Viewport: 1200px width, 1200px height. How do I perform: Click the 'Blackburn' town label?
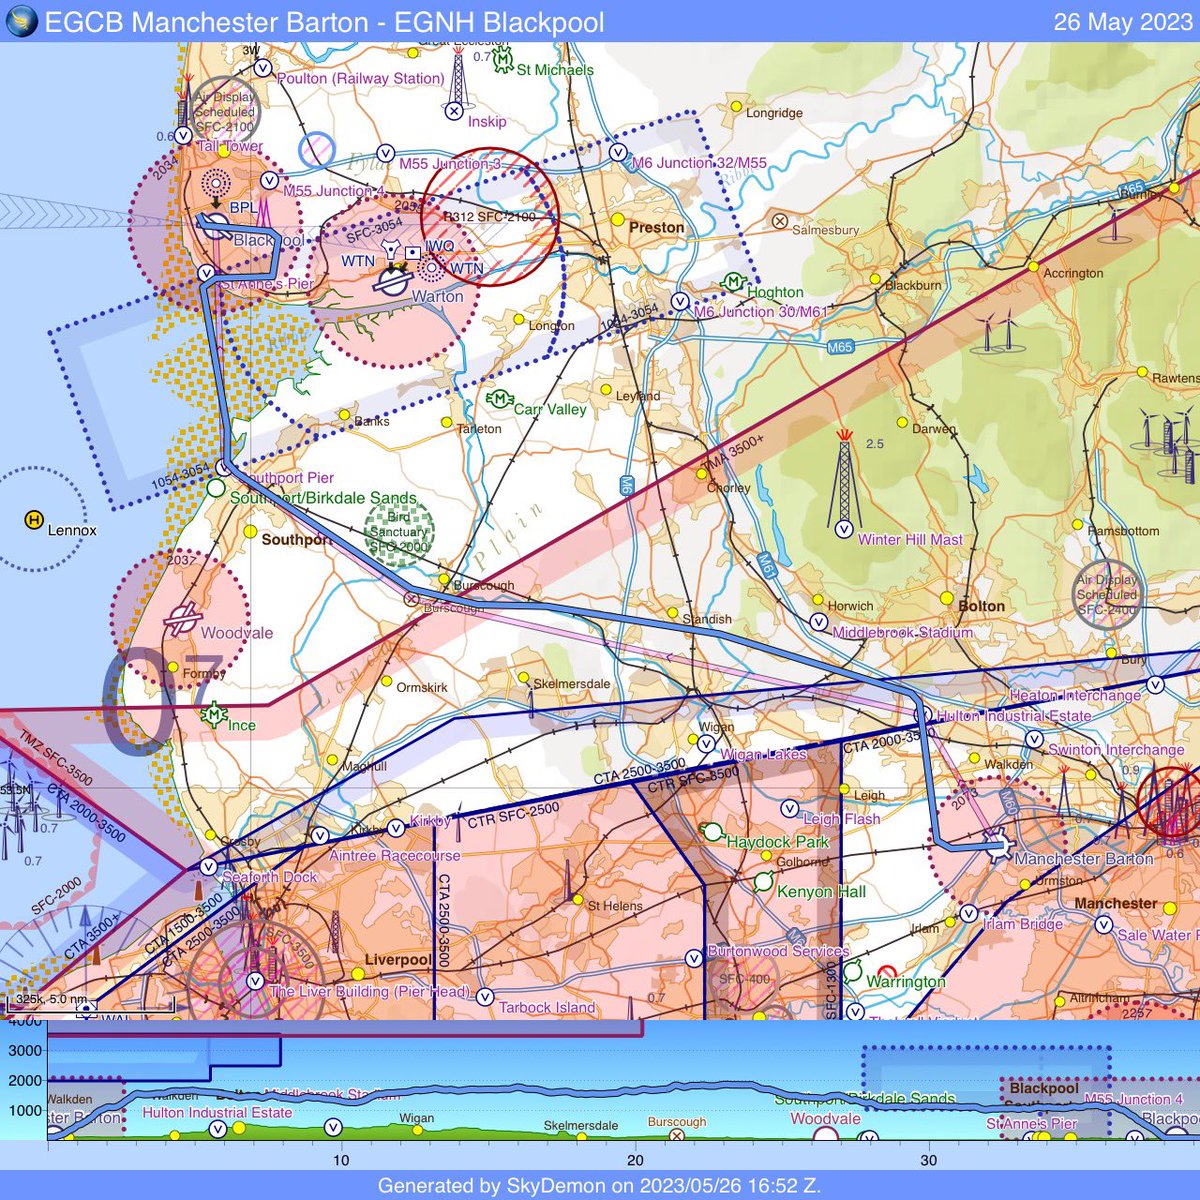click(913, 285)
